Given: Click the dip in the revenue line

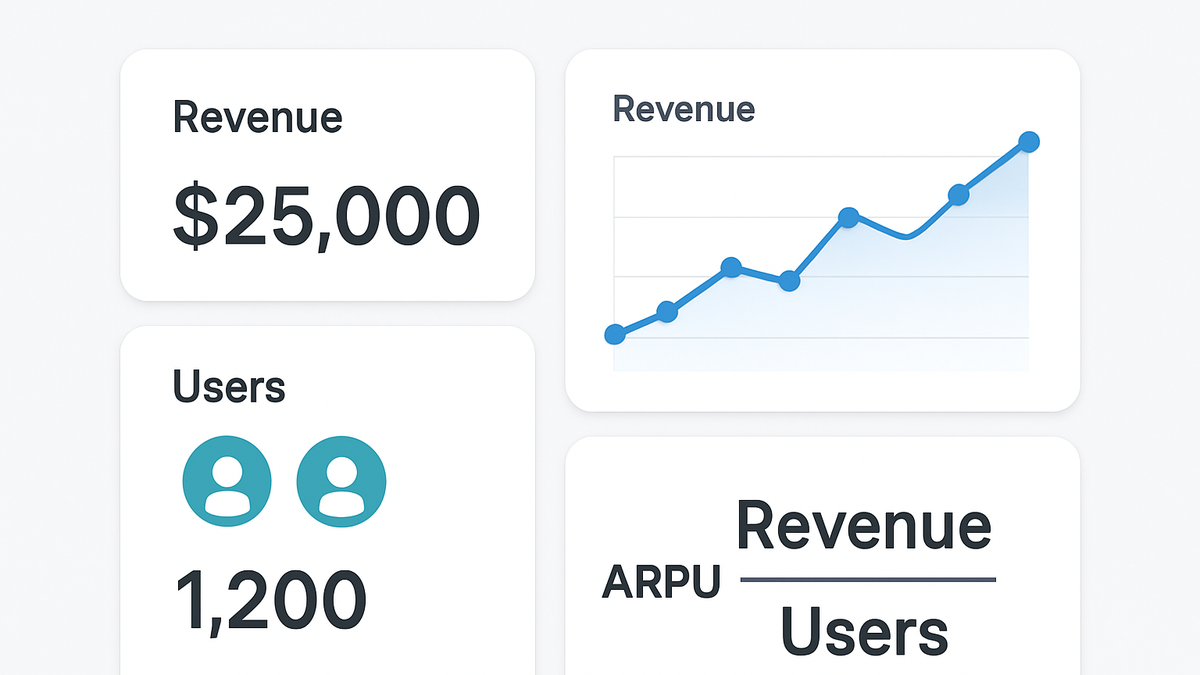Looking at the screenshot, I should click(906, 236).
